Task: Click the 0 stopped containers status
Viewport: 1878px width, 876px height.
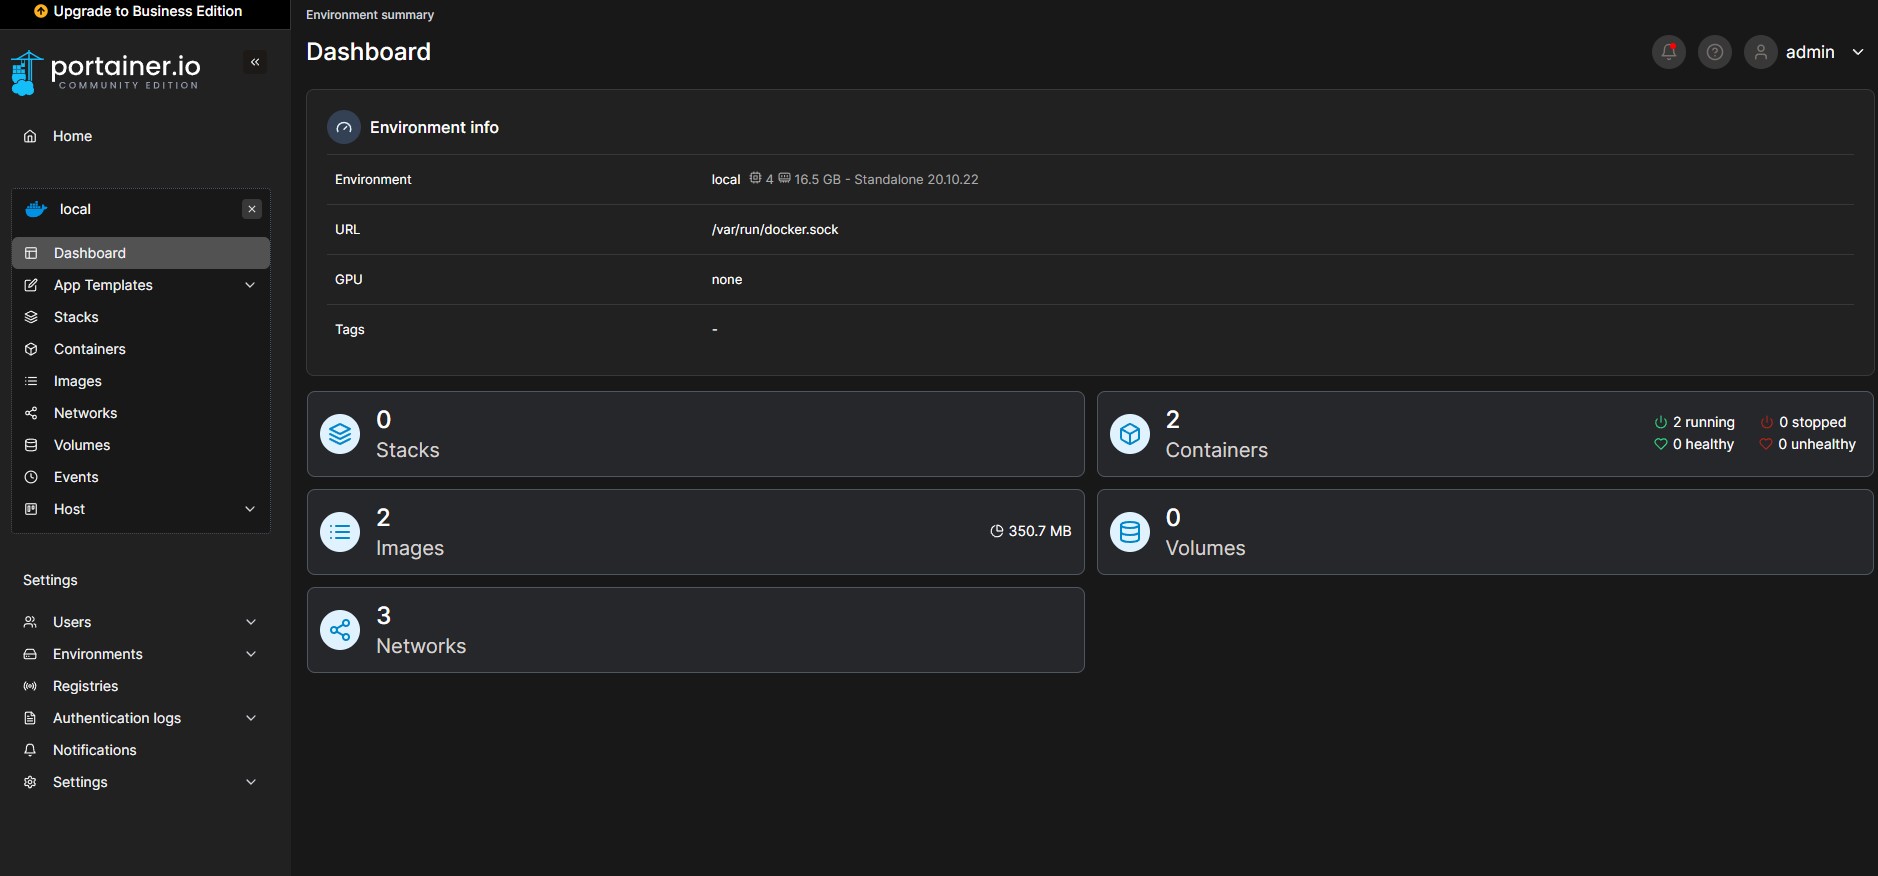Action: (x=1804, y=422)
